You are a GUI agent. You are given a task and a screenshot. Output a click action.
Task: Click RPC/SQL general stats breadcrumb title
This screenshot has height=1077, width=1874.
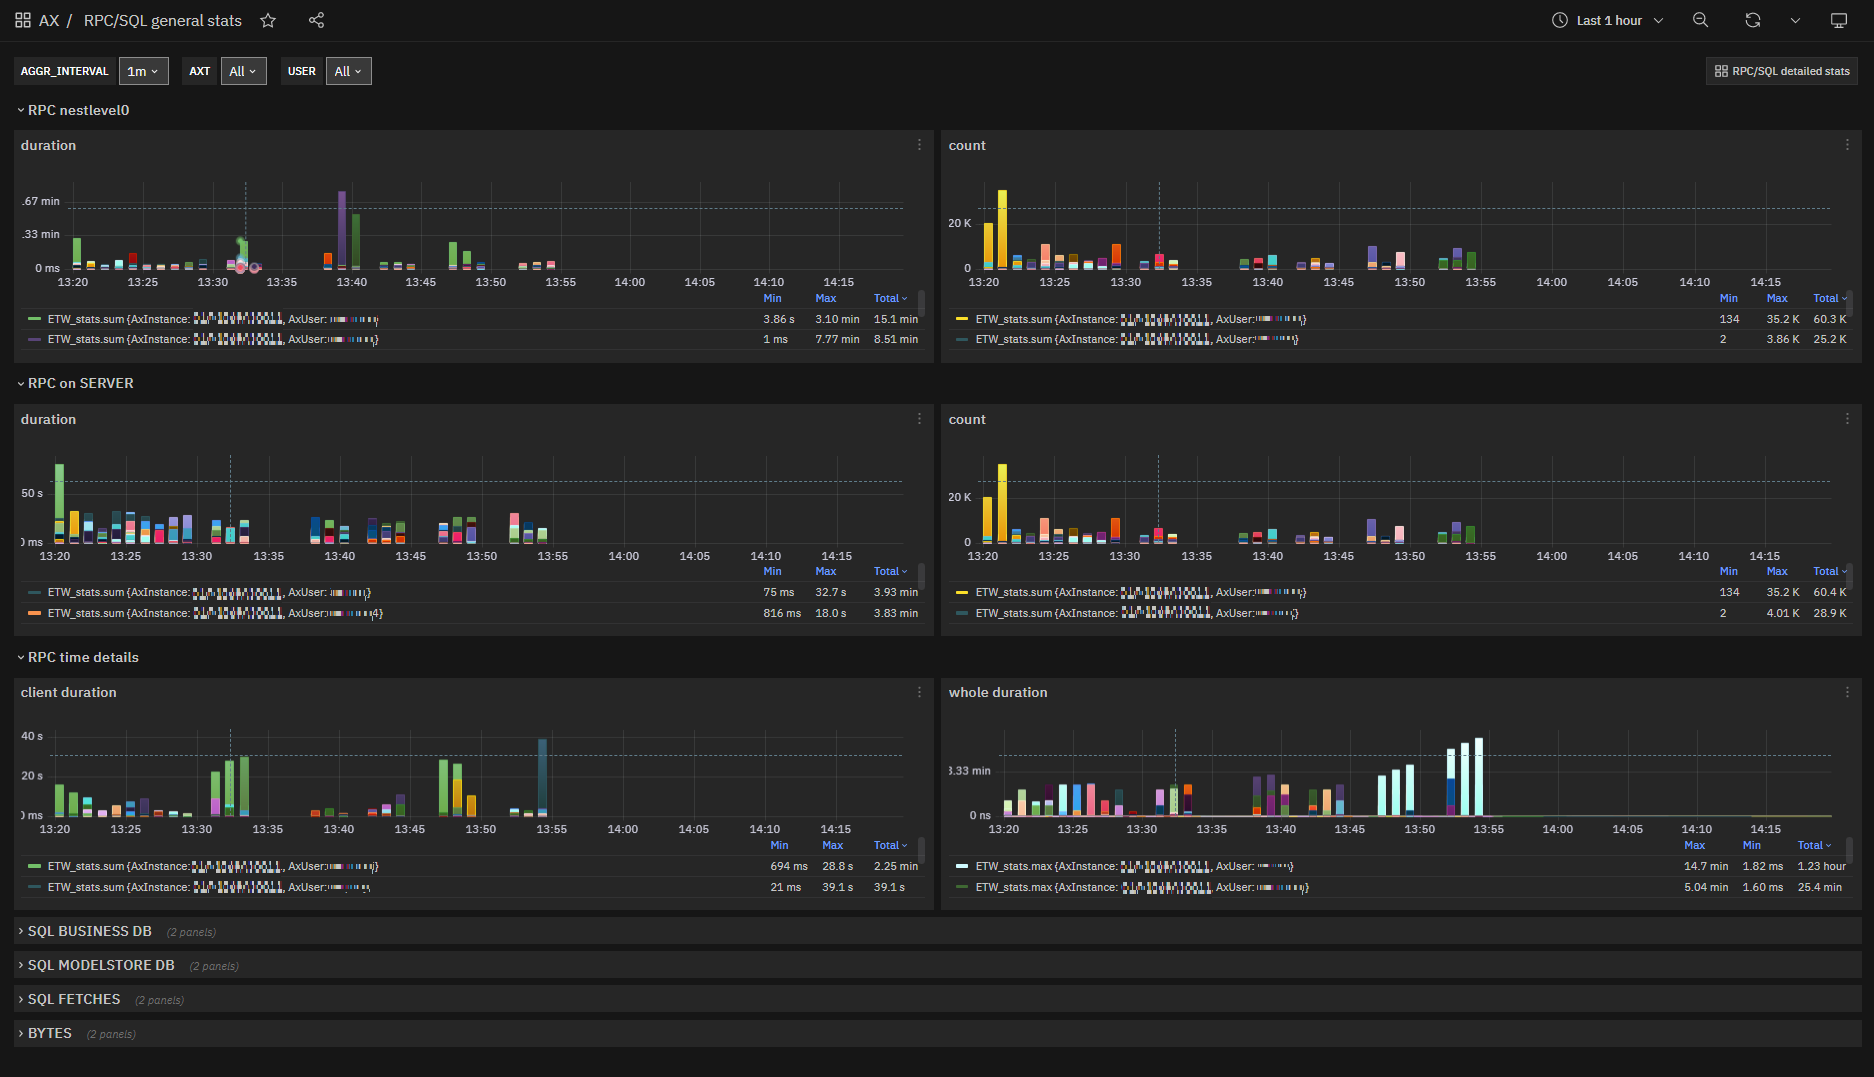[163, 20]
